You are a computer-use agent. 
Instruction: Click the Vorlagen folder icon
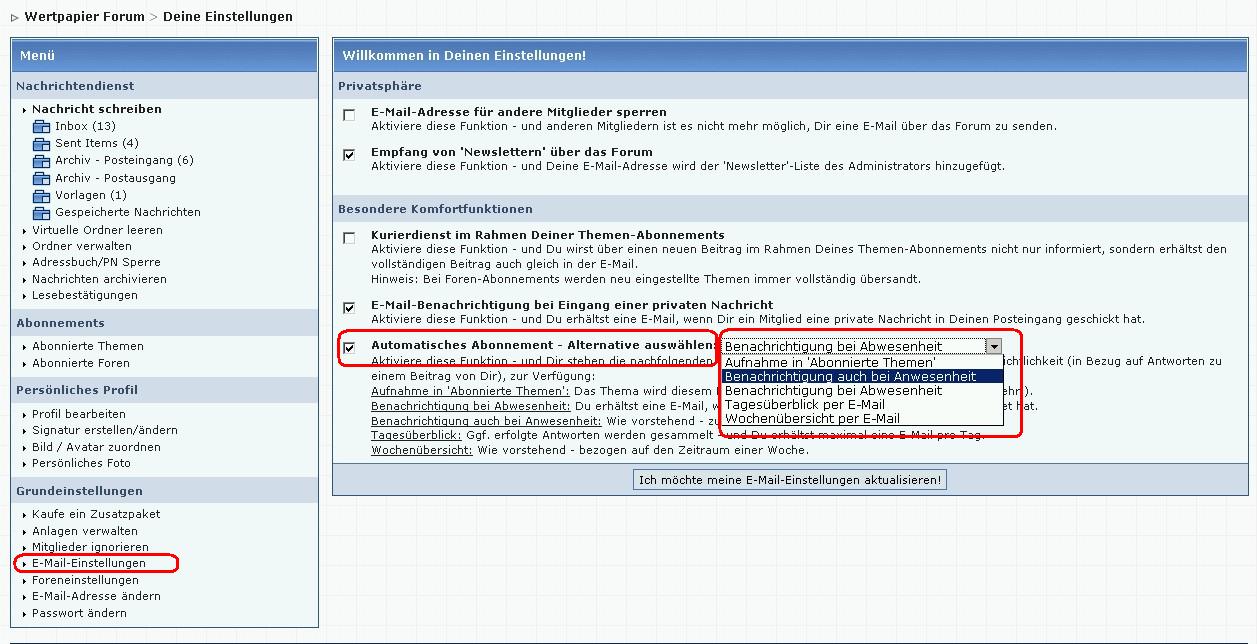41,195
